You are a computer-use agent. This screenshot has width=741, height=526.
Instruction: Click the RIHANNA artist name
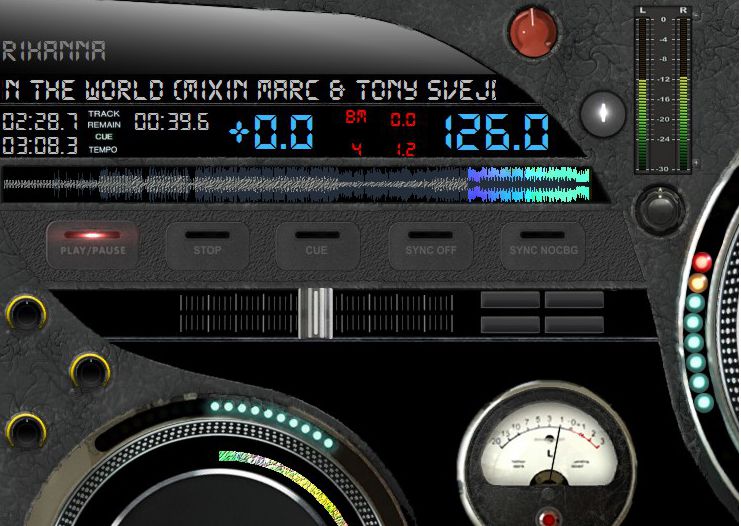tap(53, 51)
